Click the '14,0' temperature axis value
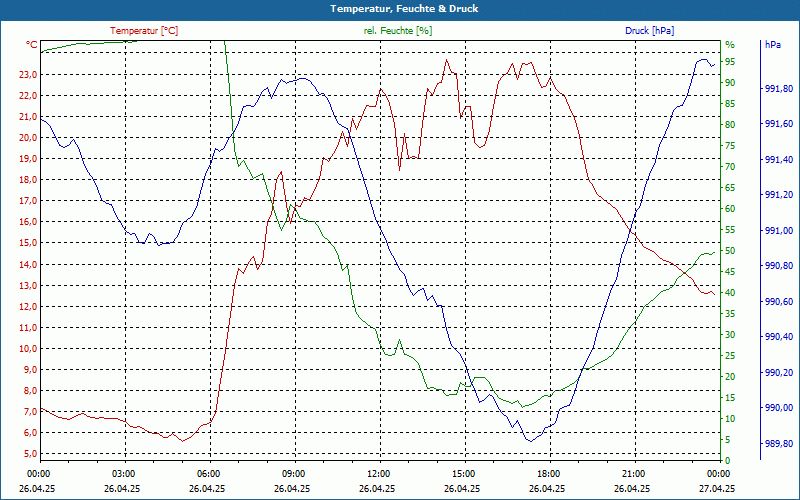The height and width of the screenshot is (500, 800). pyautogui.click(x=28, y=264)
